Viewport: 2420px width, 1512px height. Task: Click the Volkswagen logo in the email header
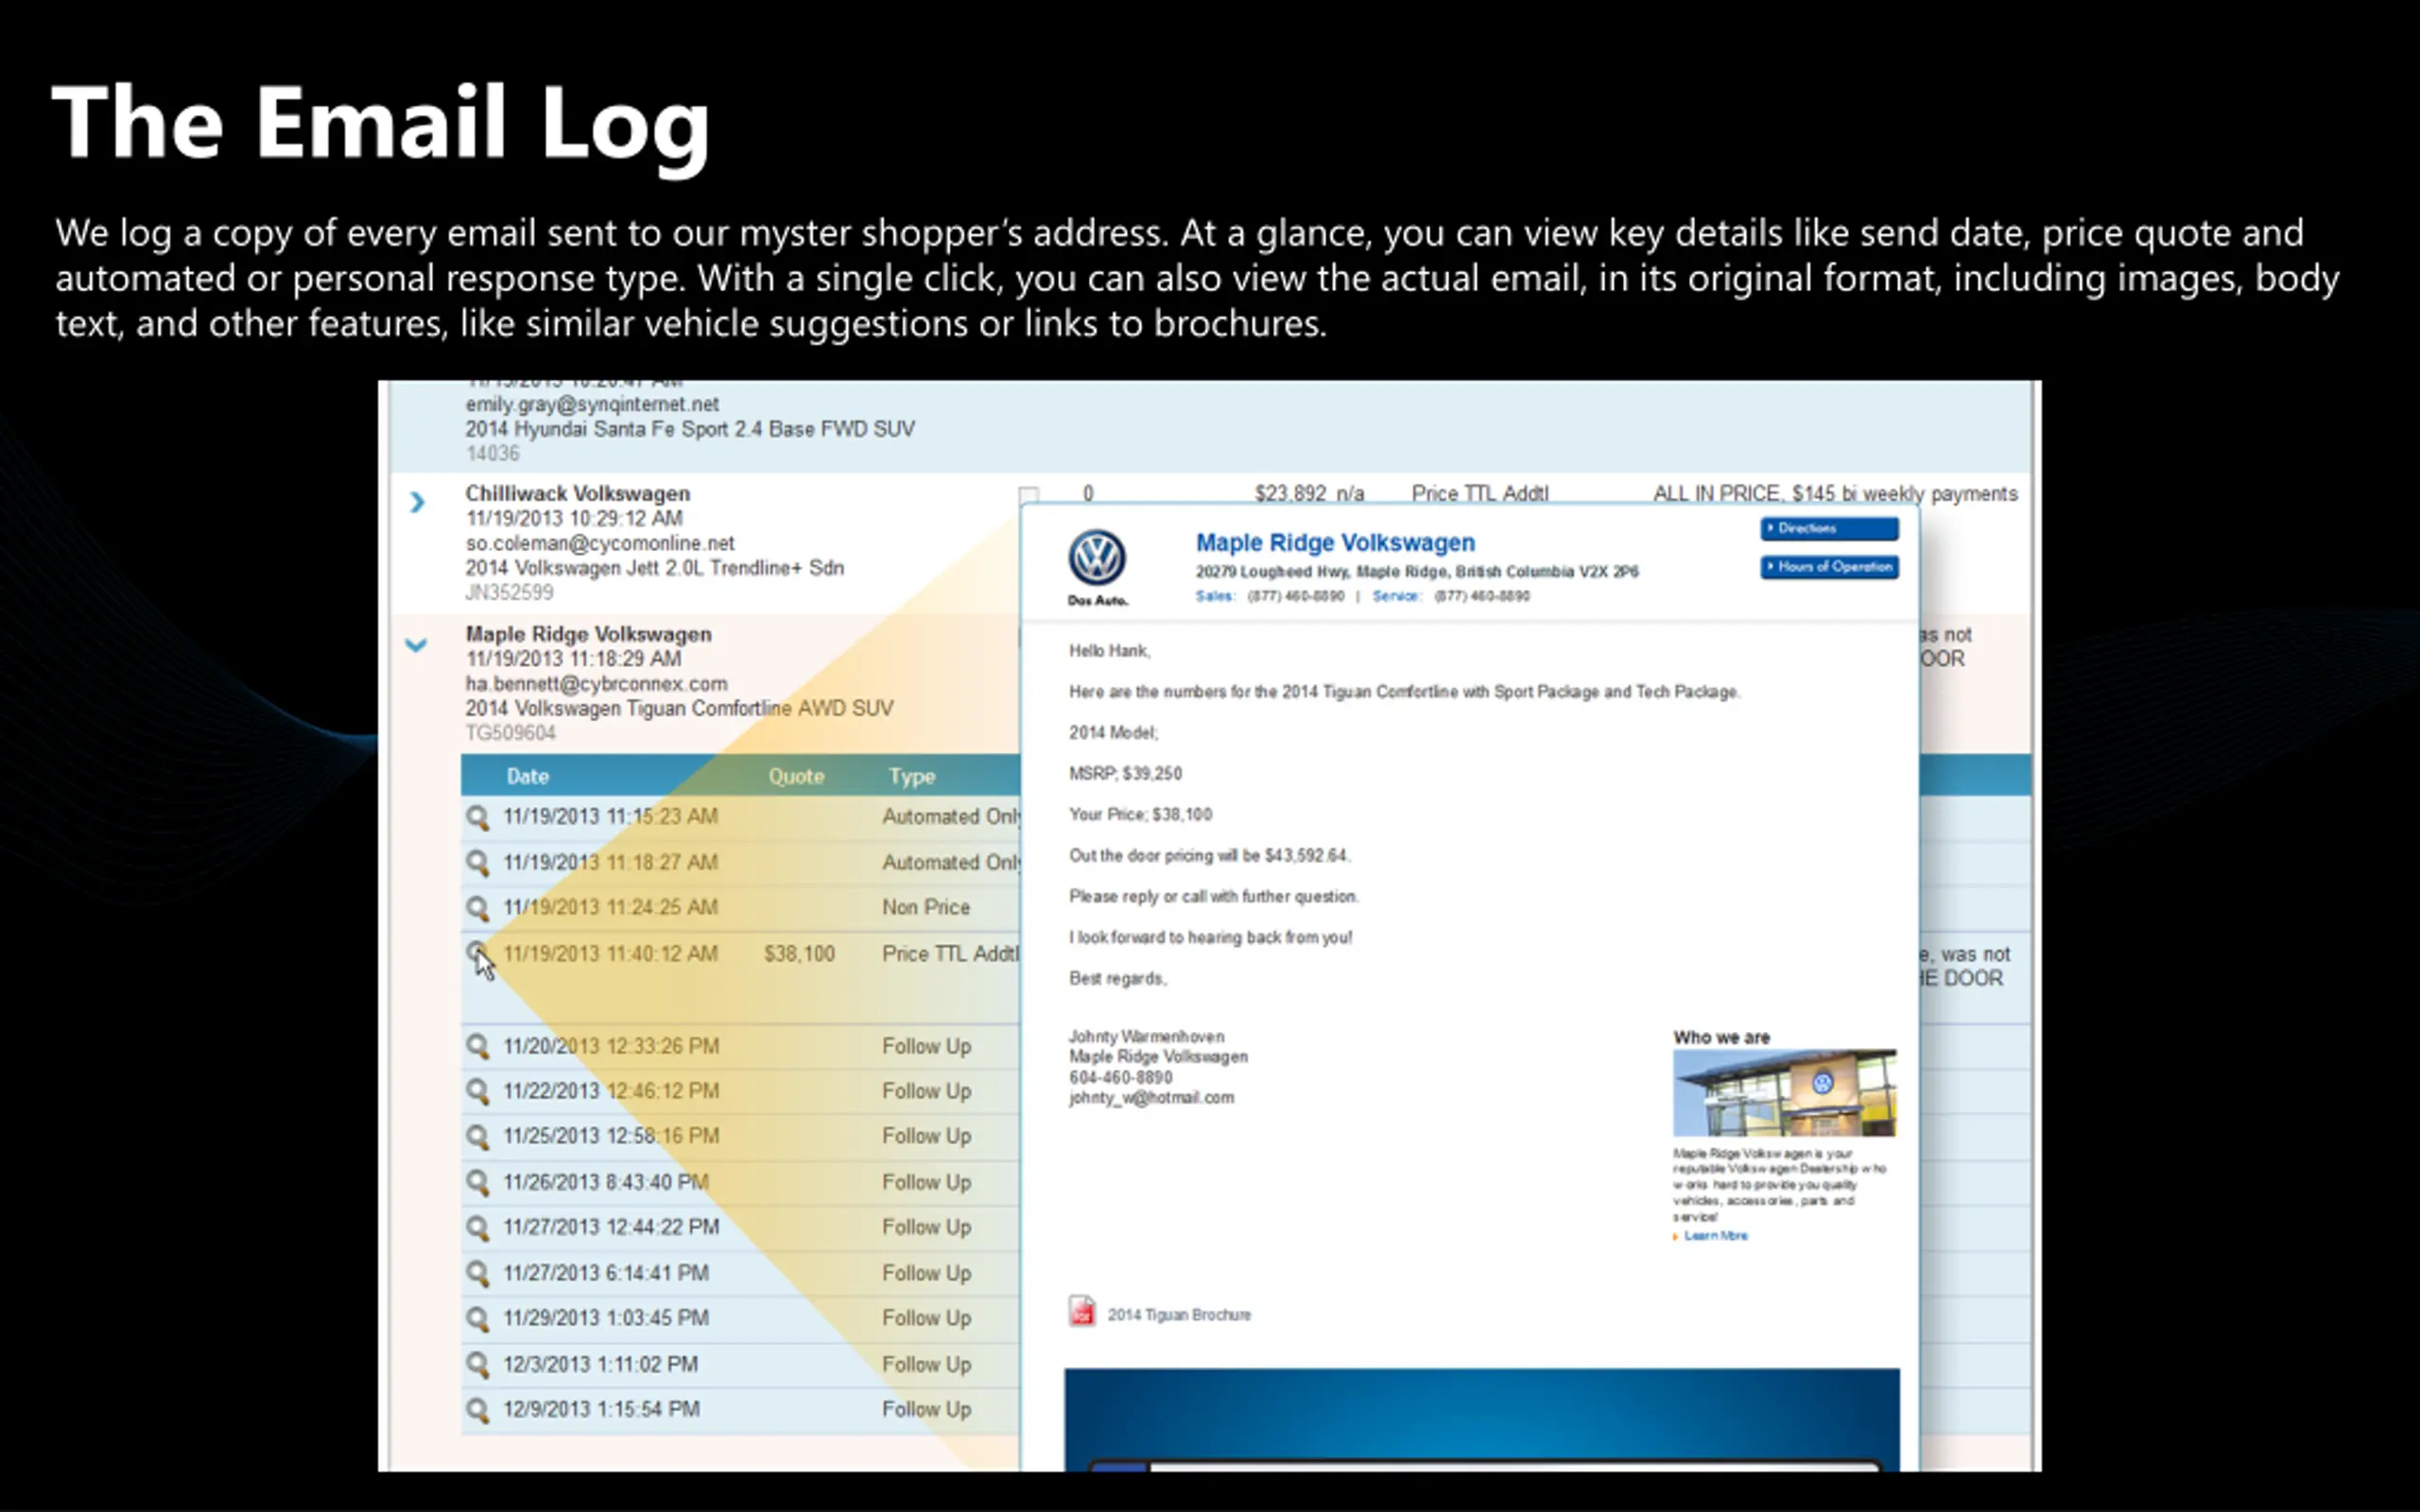tap(1097, 558)
